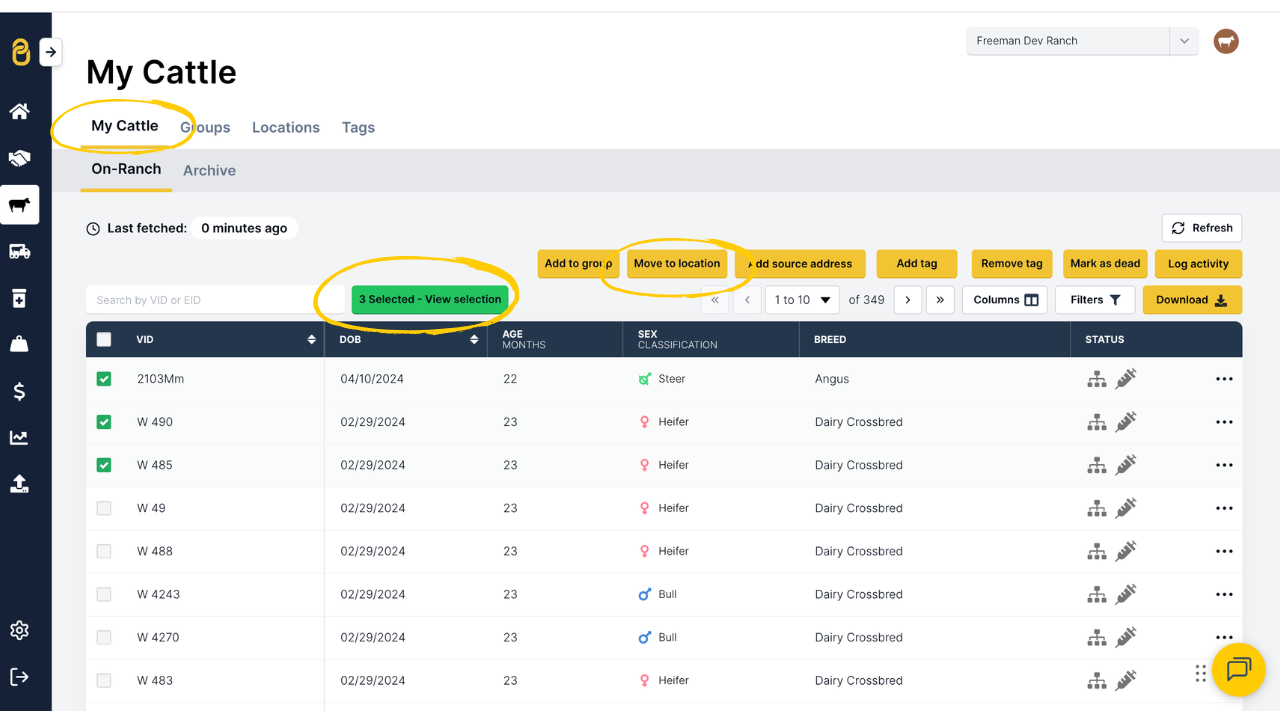
Task: Open the truck transport sidebar icon
Action: pos(20,252)
